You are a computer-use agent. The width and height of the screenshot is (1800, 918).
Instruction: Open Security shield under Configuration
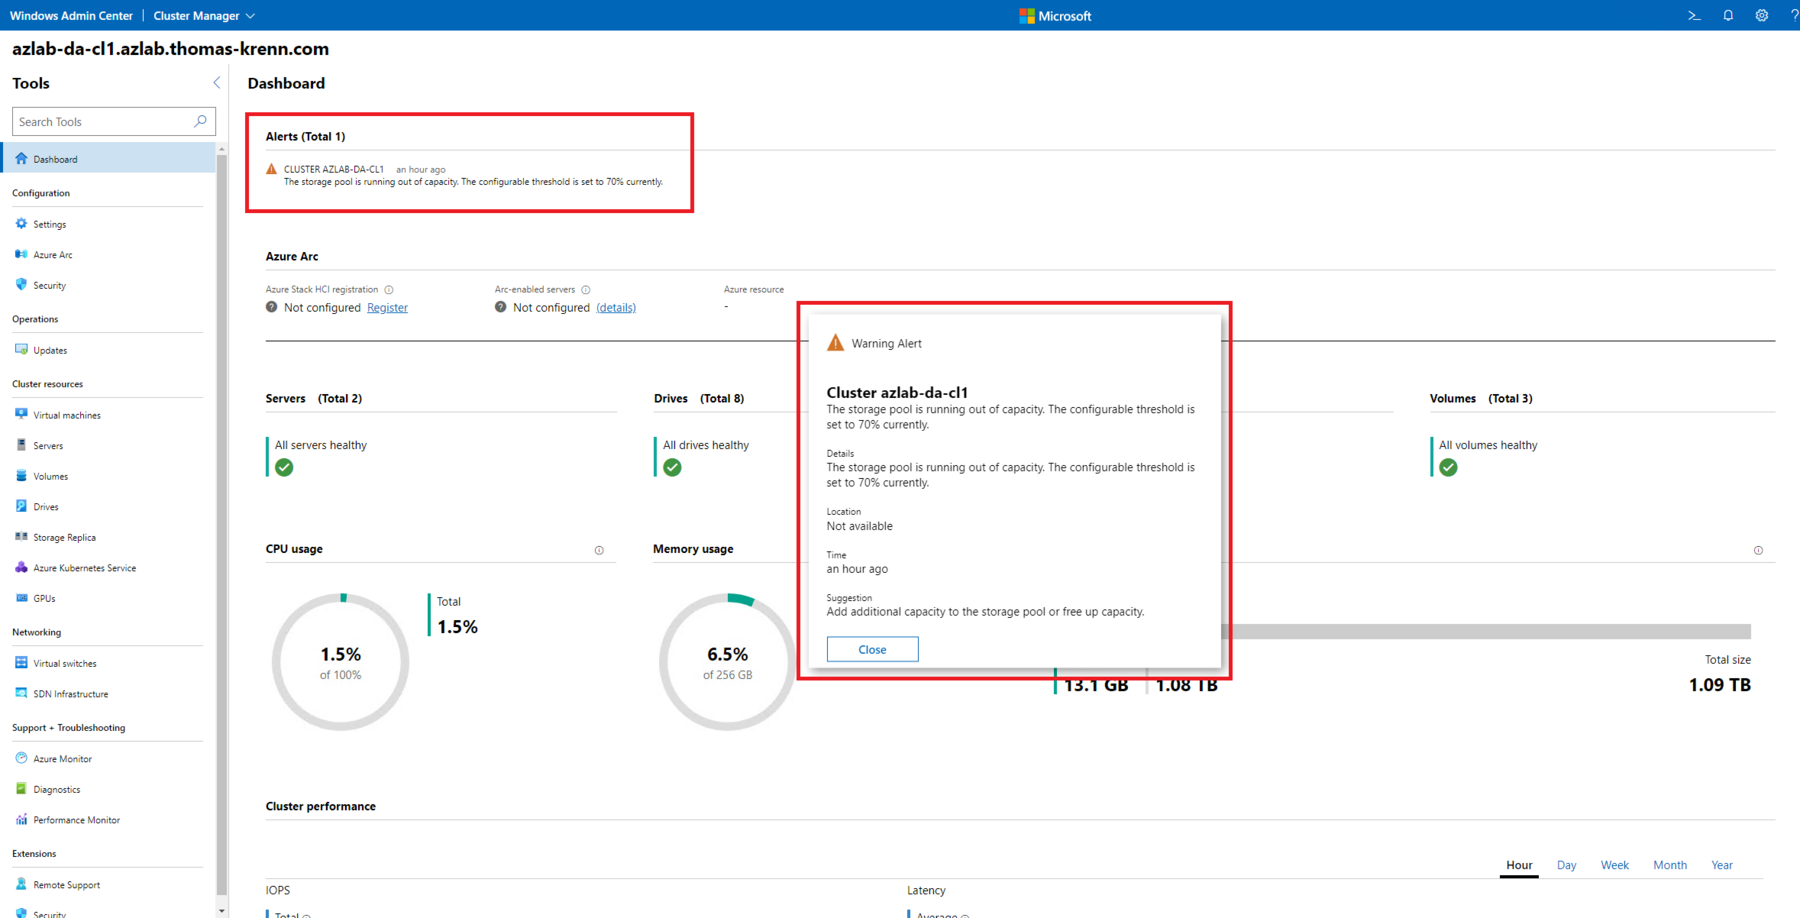[x=21, y=285]
